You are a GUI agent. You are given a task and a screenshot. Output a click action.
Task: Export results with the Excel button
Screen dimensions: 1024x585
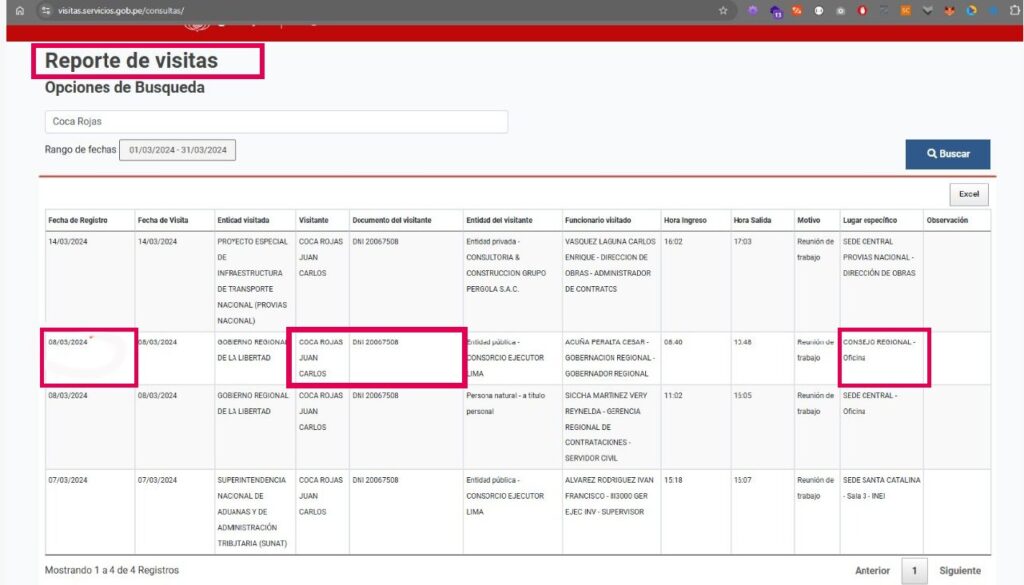coord(968,194)
